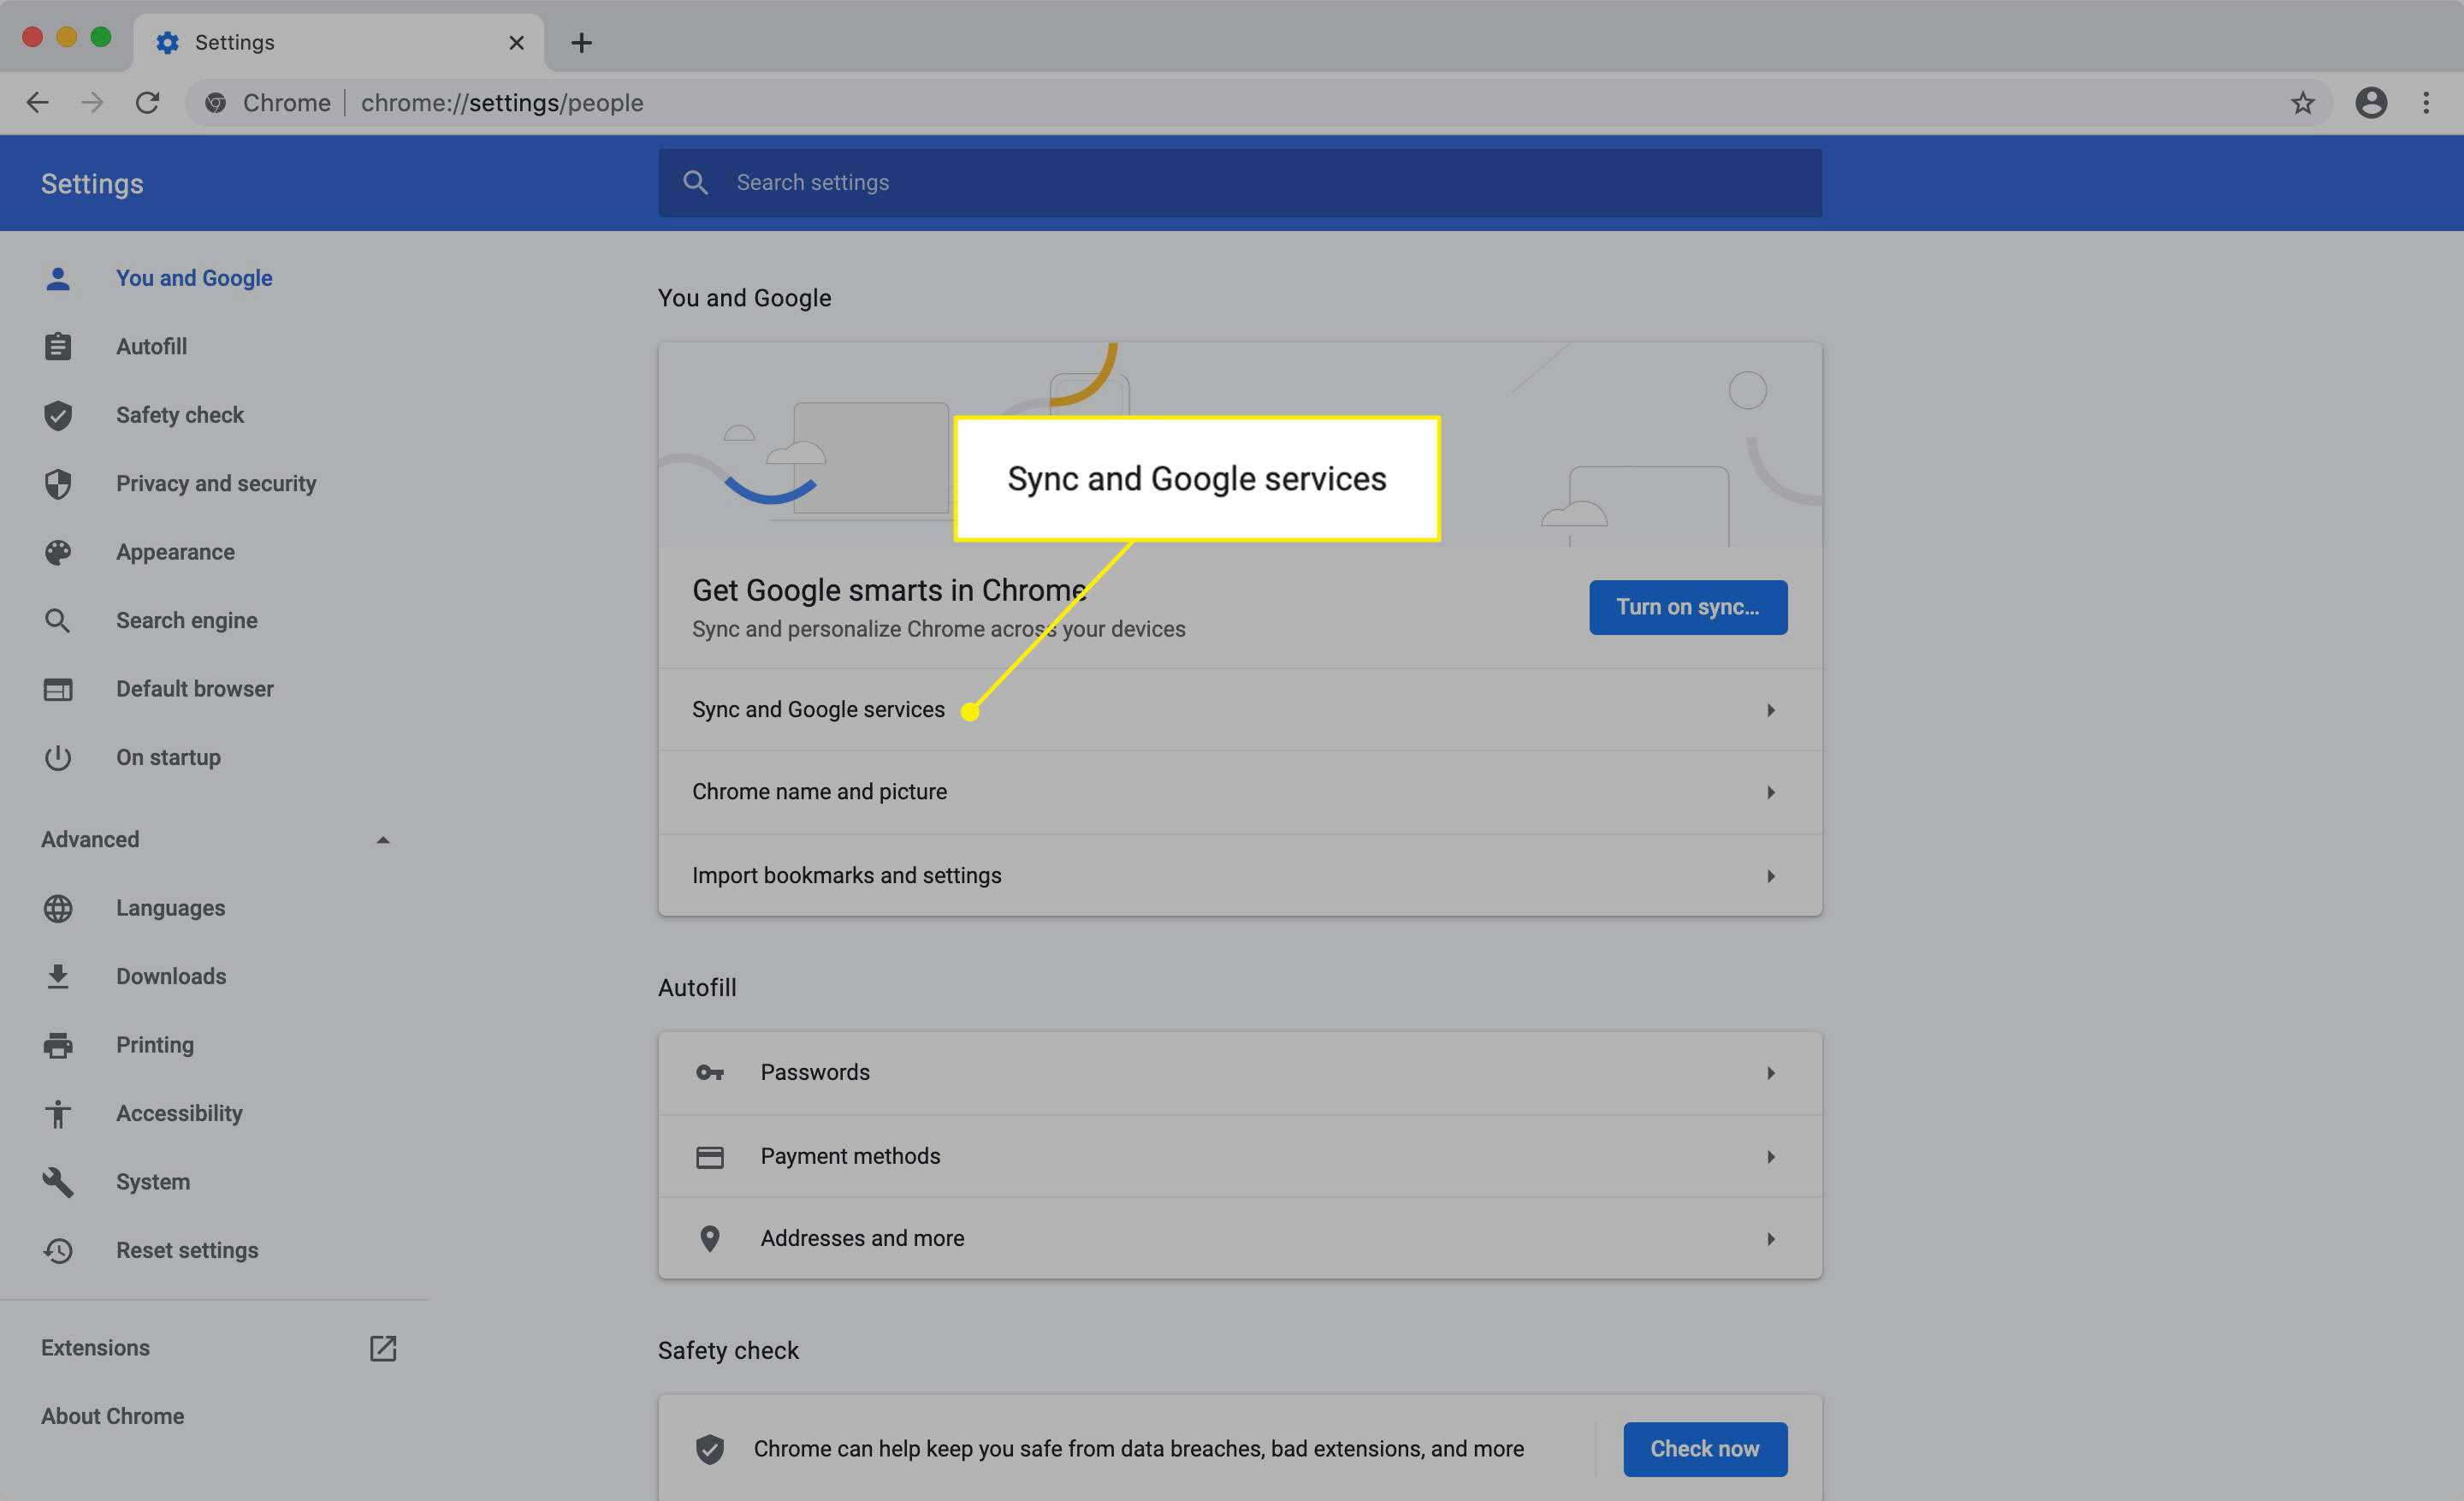The image size is (2464, 1501).
Task: Click the Default browser window icon
Action: click(58, 689)
